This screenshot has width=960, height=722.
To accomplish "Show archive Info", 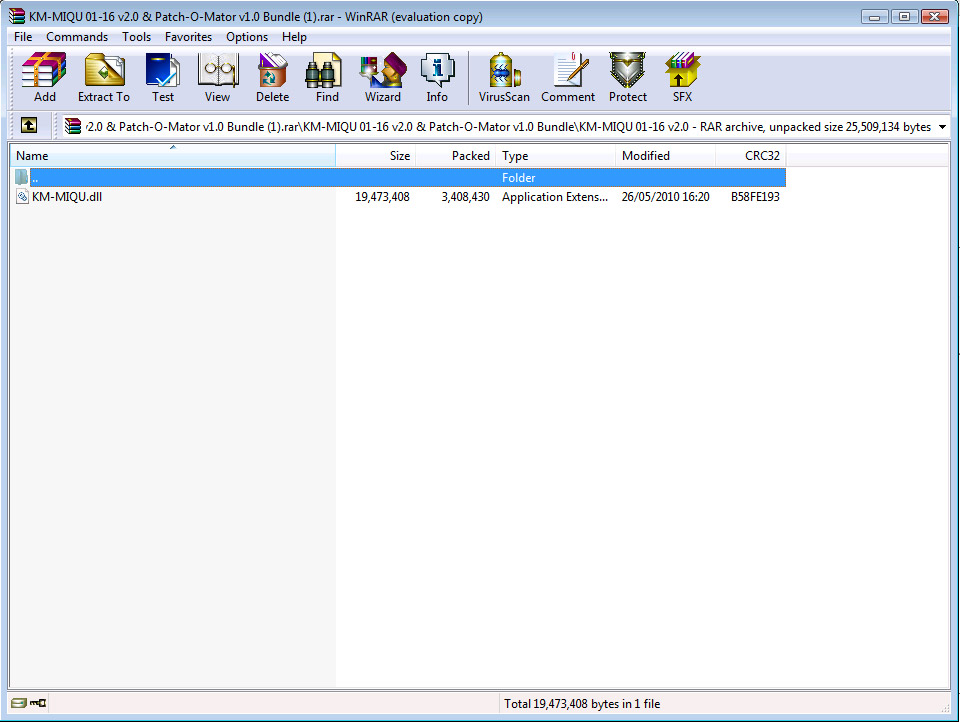I will click(x=437, y=77).
